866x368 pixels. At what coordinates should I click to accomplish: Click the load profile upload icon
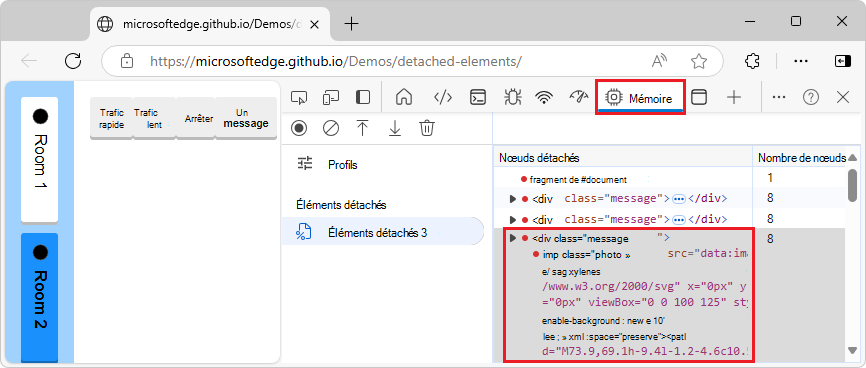[x=362, y=129]
